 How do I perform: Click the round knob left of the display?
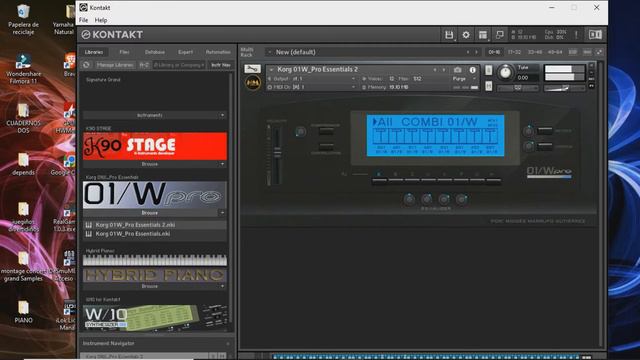pos(300,131)
